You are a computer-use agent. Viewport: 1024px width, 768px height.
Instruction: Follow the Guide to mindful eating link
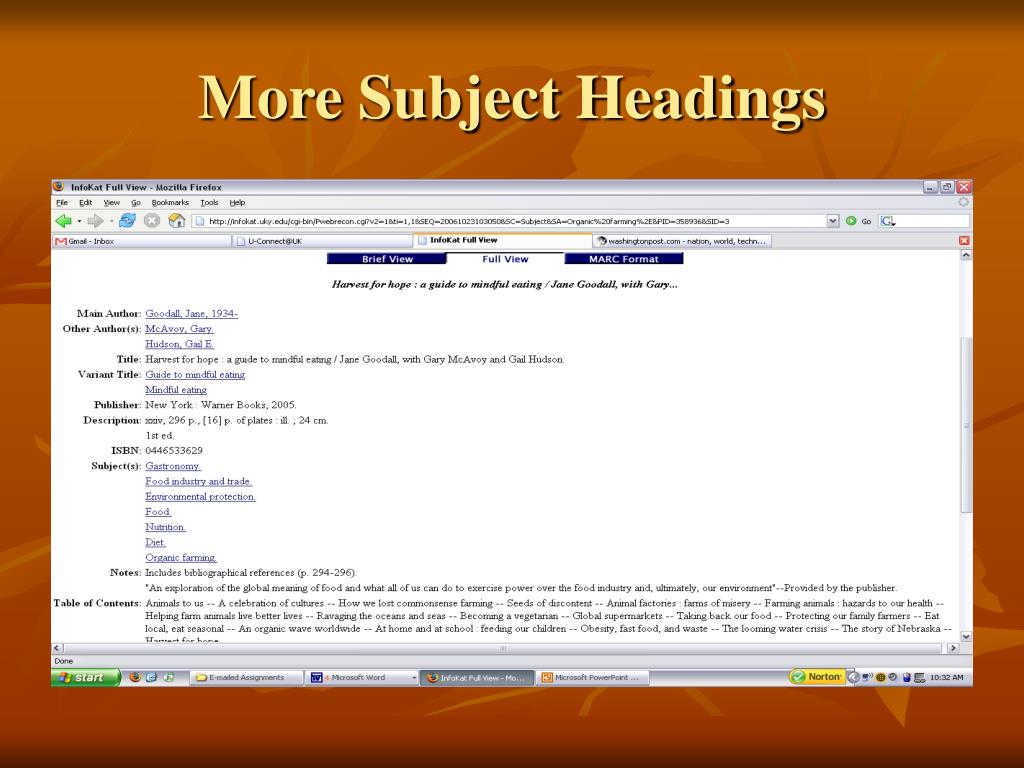(x=195, y=374)
